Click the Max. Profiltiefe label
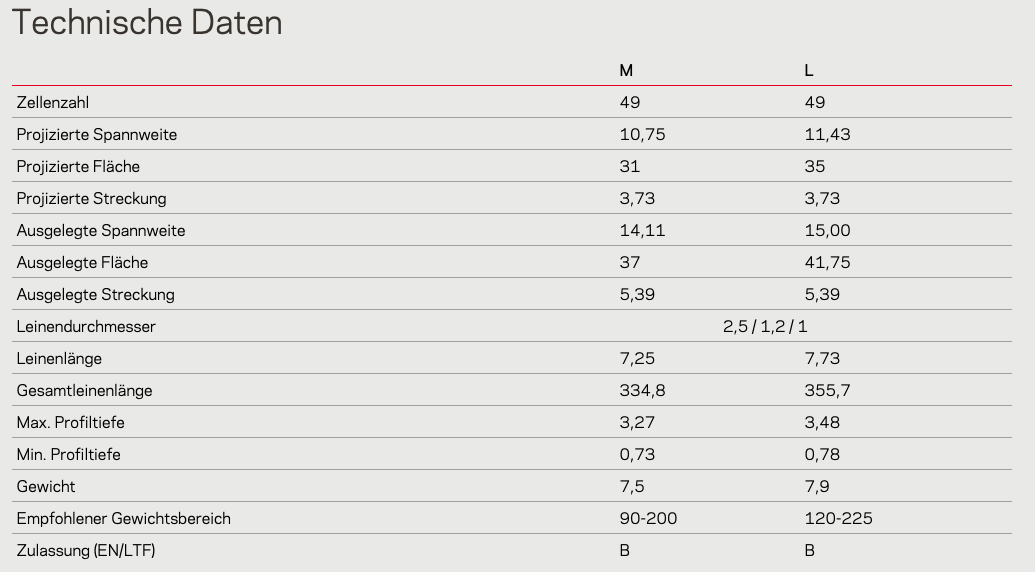The image size is (1035, 572). [71, 423]
